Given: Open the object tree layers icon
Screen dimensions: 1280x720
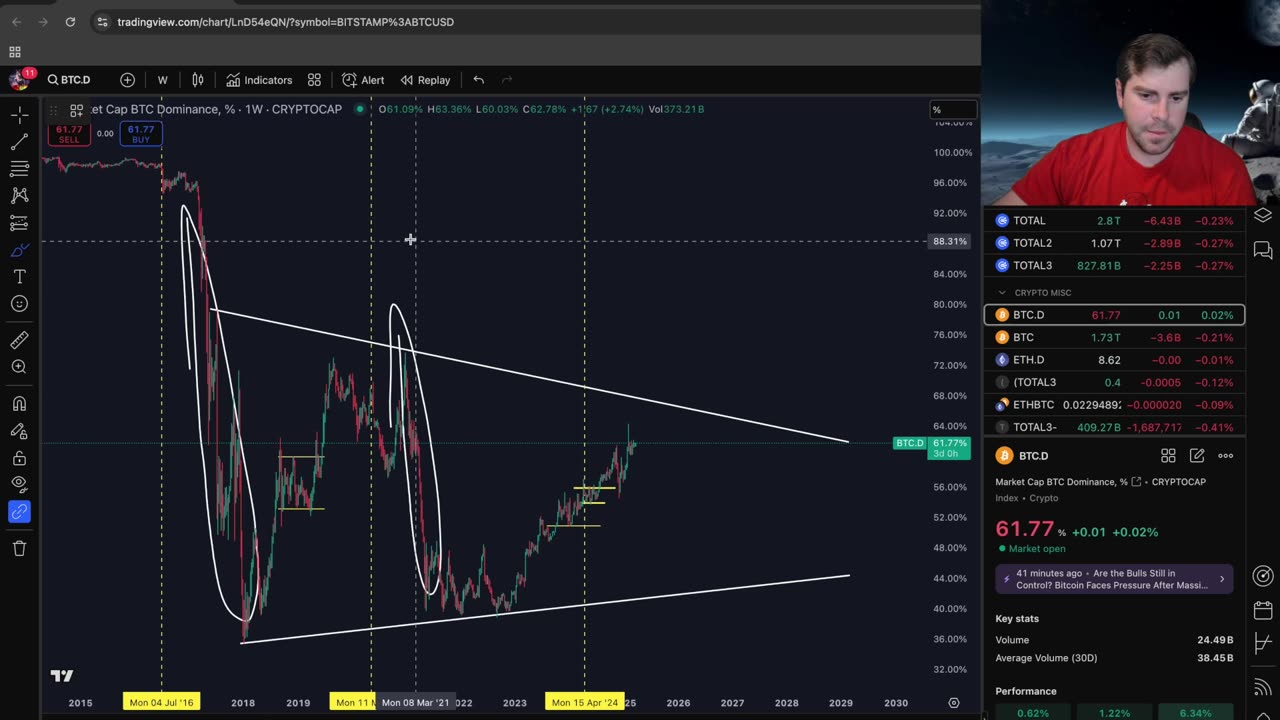Looking at the screenshot, I should click(x=1263, y=215).
